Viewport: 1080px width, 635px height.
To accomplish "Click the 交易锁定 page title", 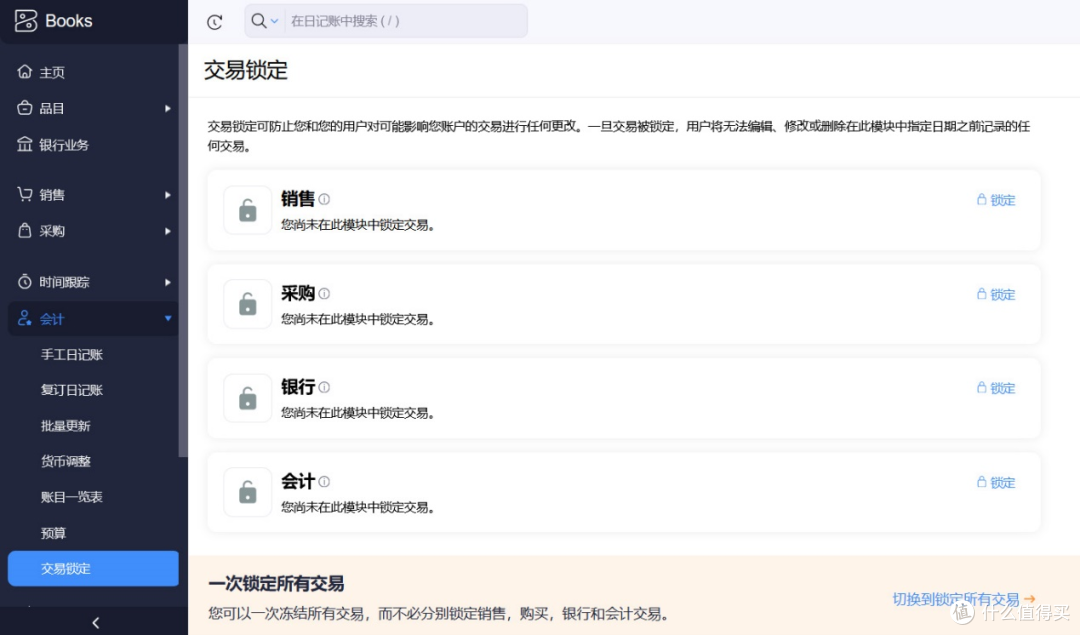I will click(x=246, y=70).
